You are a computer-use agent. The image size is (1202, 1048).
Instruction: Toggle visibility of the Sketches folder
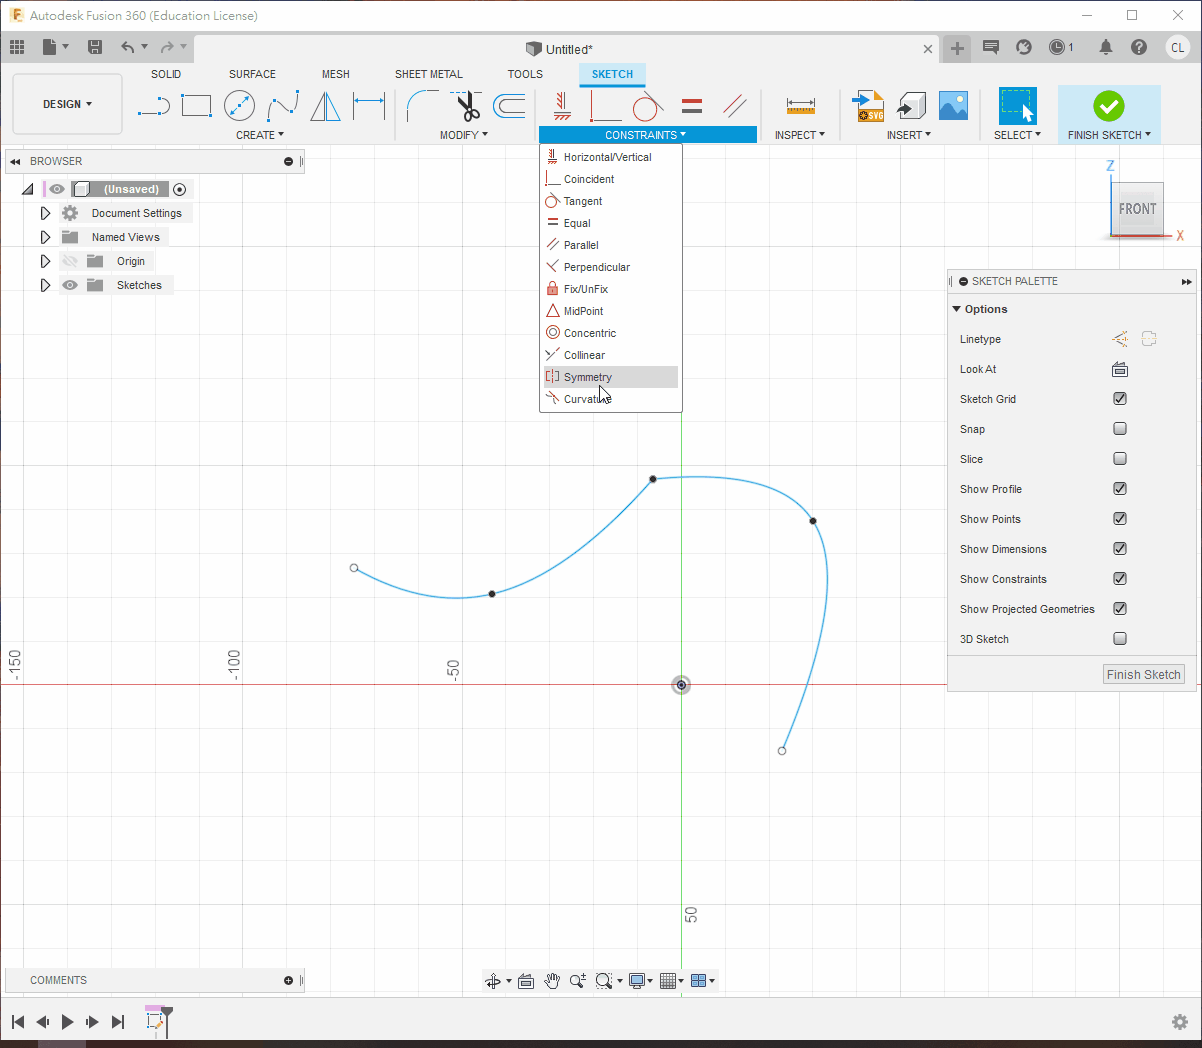click(70, 285)
